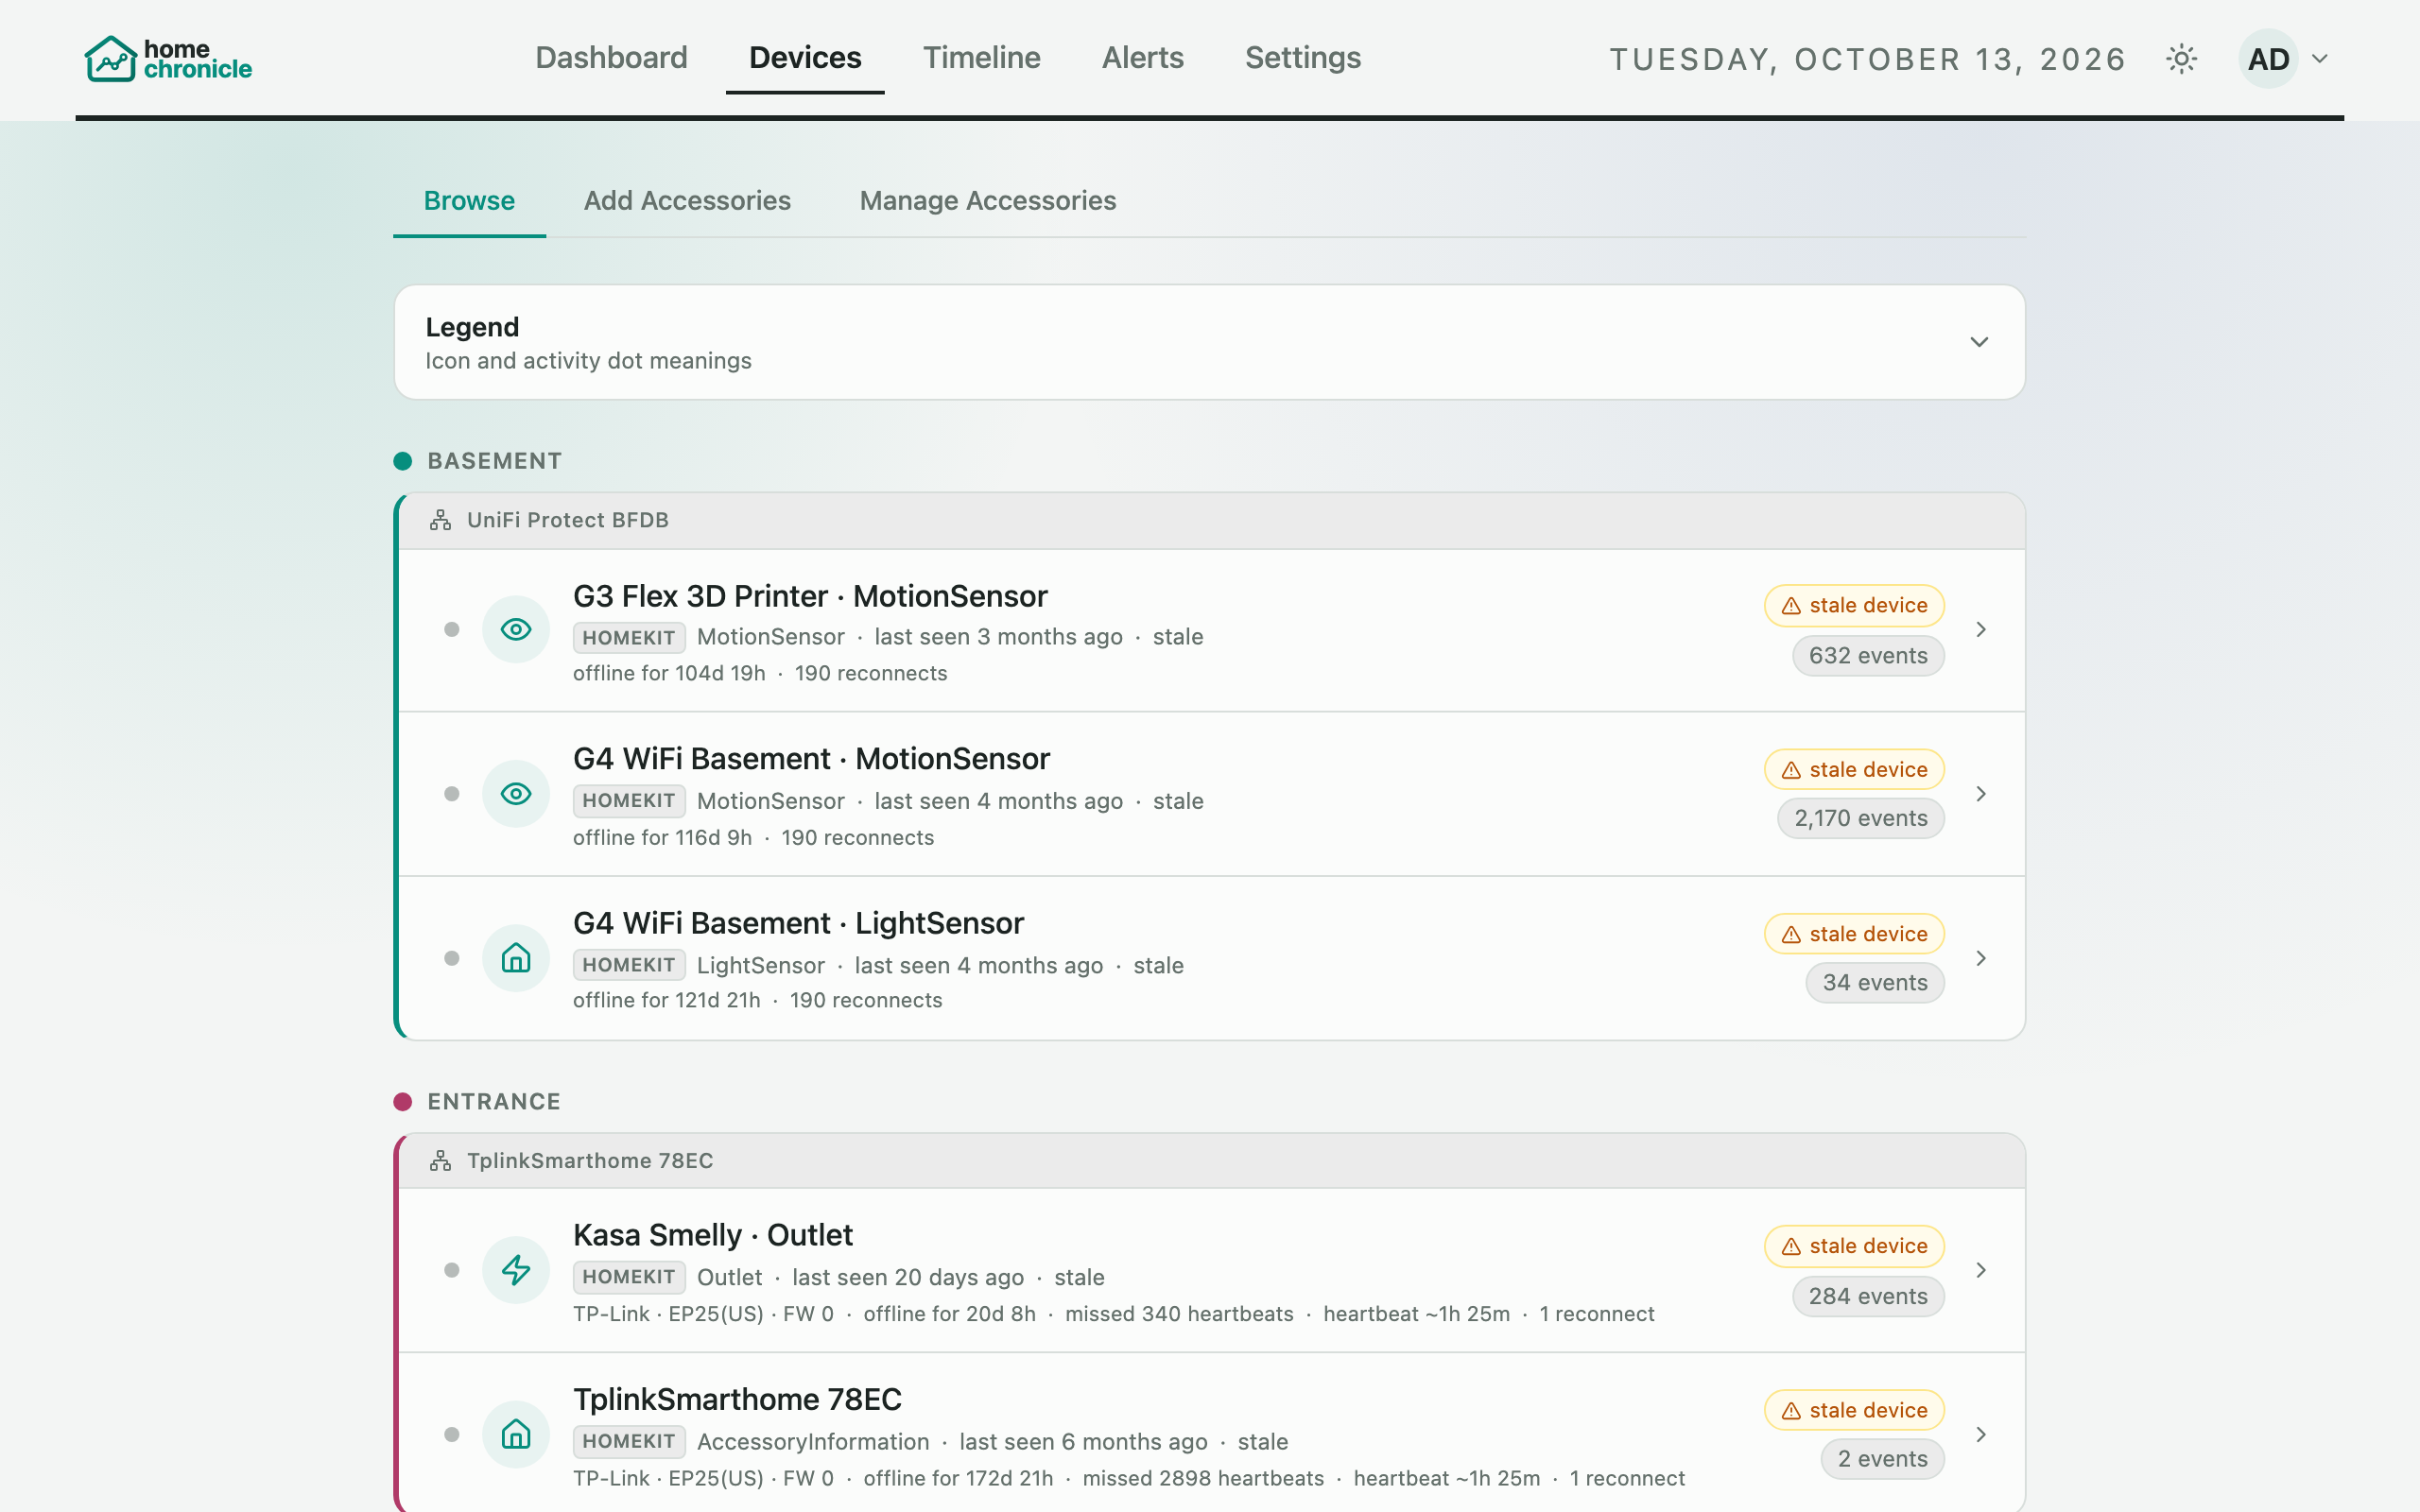Open G4 WiFi Basement MotionSensor details chevron

tap(1981, 794)
